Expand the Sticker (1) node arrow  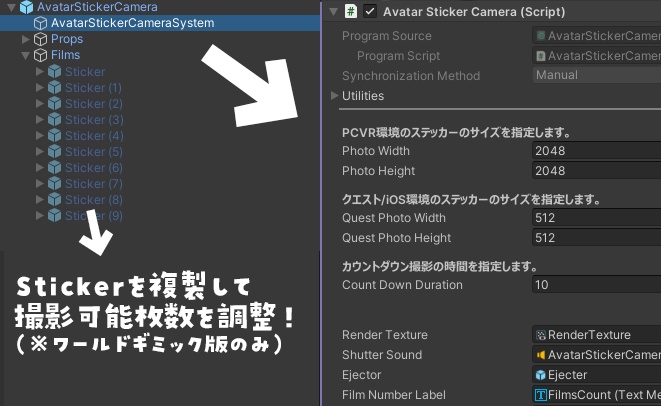[x=40, y=87]
